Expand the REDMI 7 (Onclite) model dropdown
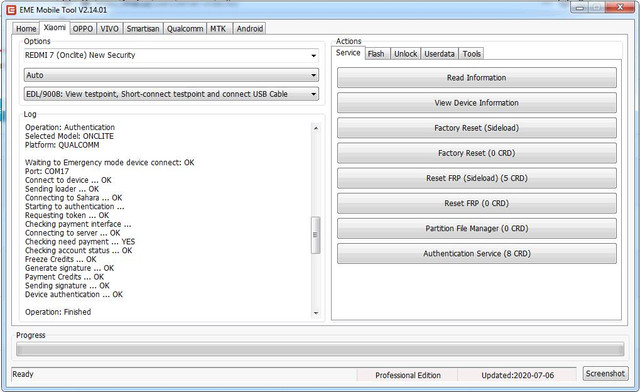This screenshot has height=392, width=640. (x=313, y=56)
